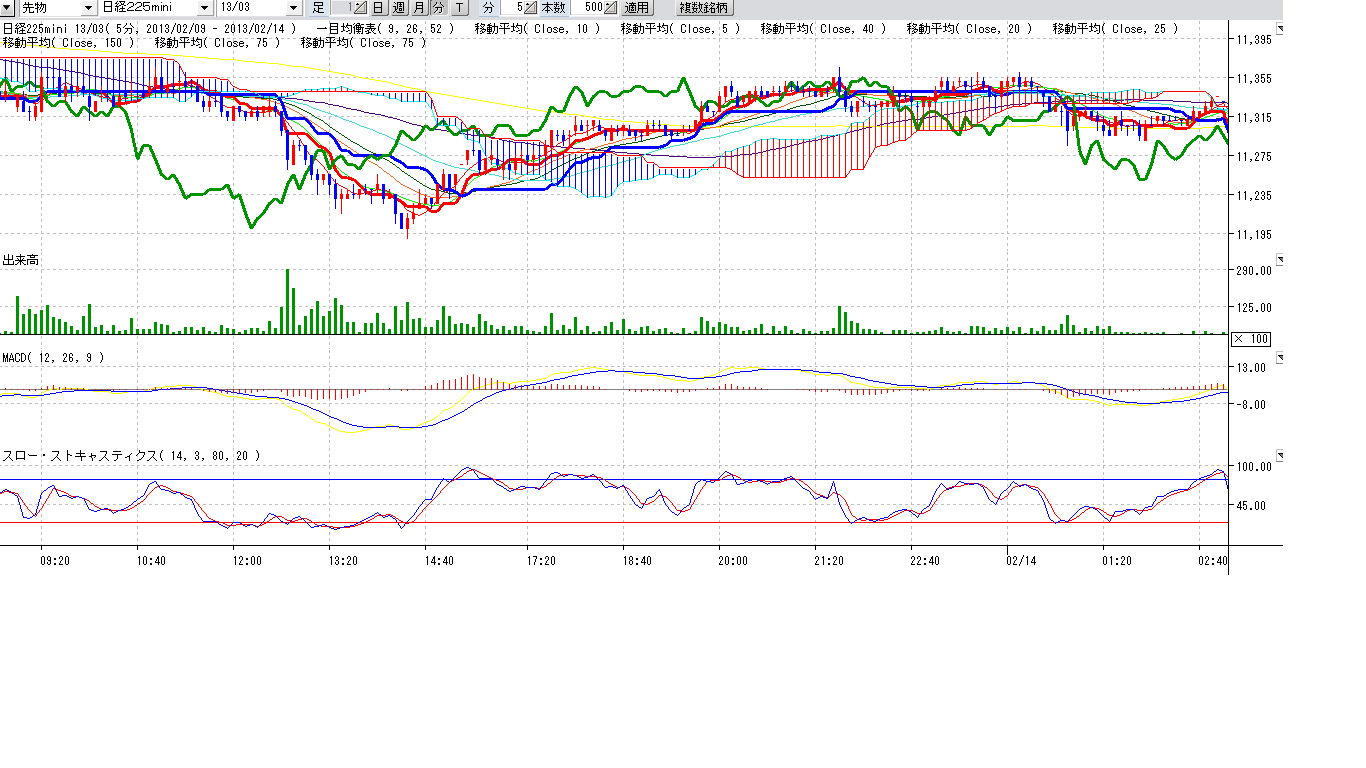Click the minute interval value field
Viewport: 1366px width, 768px height.
(x=517, y=8)
